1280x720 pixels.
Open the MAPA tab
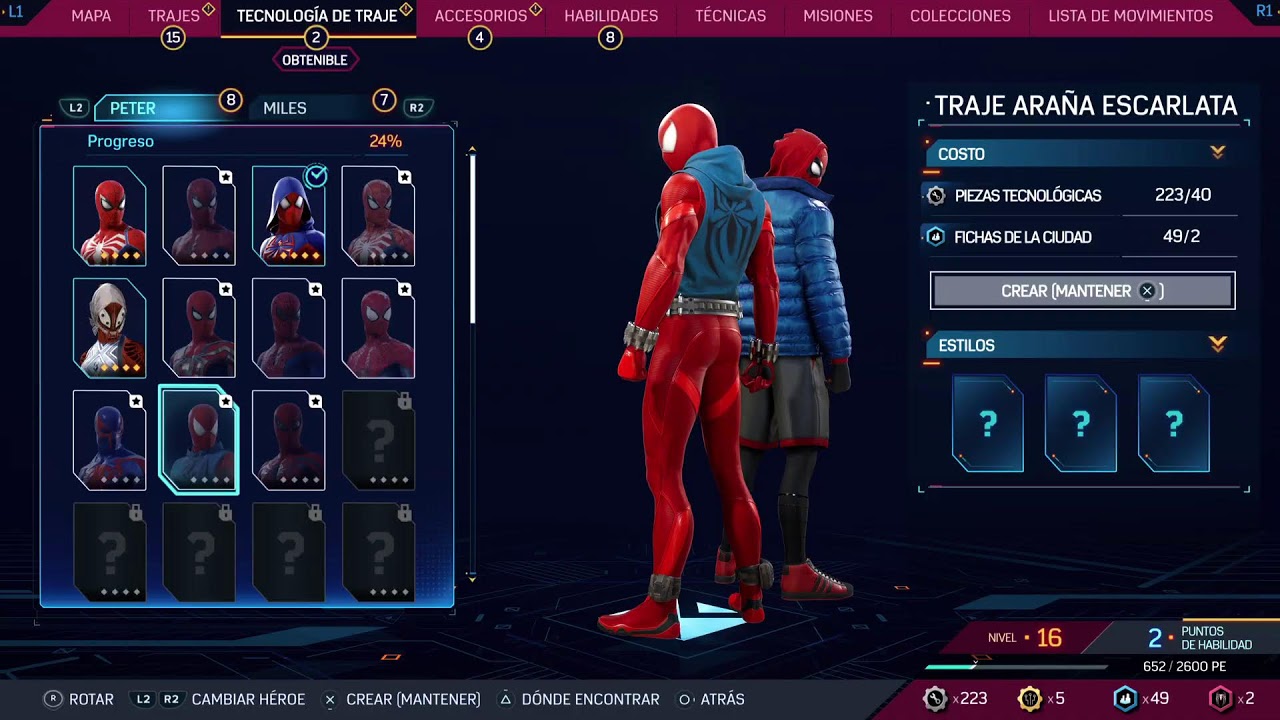pos(91,16)
